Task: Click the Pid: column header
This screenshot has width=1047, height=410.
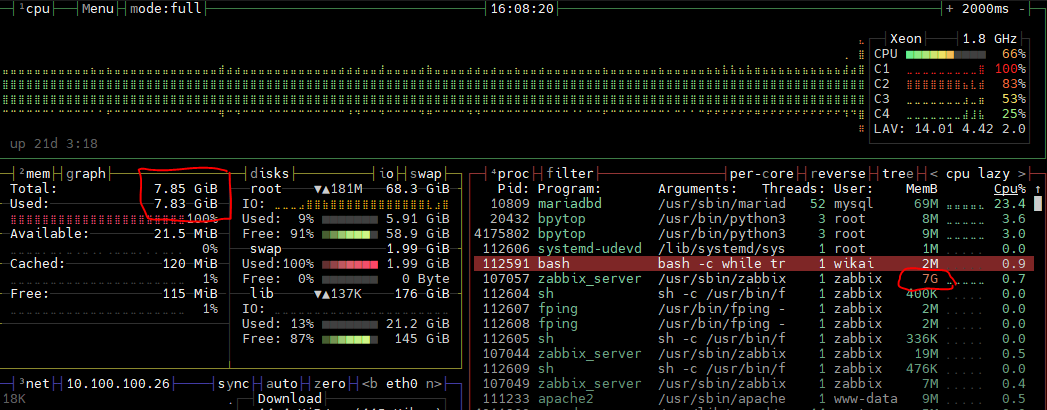Action: (513, 189)
